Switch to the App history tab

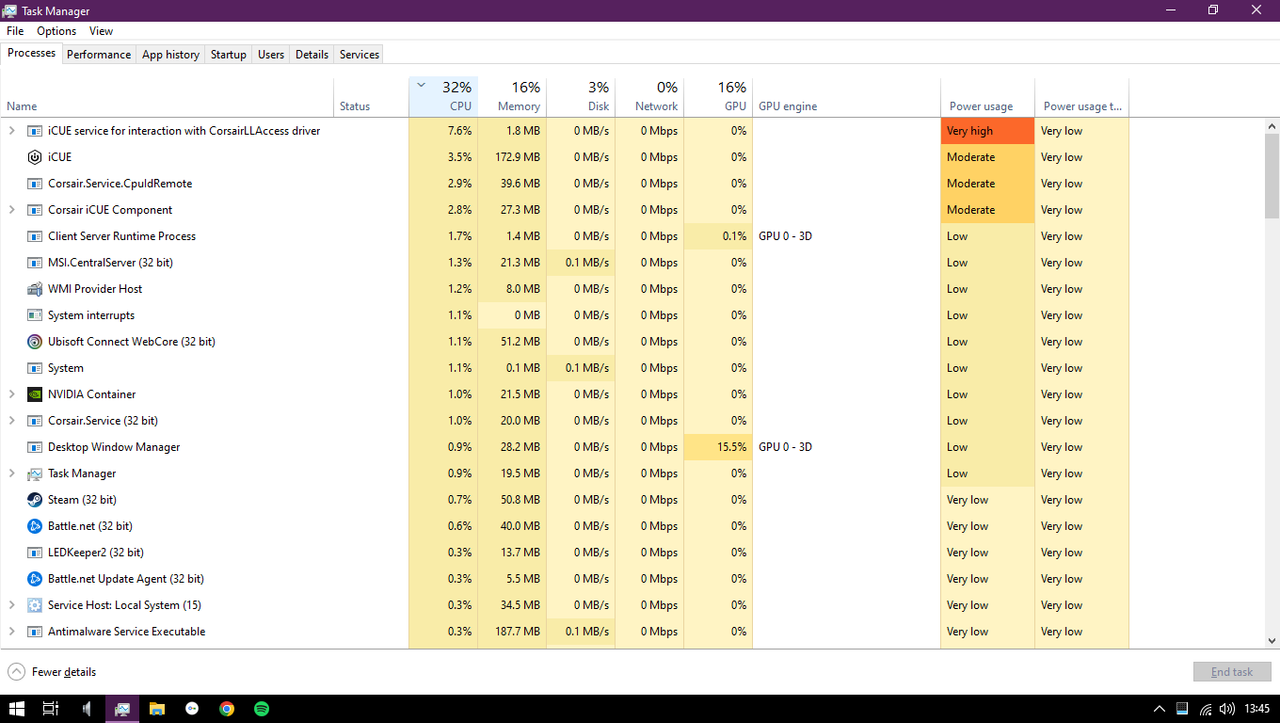pos(171,54)
